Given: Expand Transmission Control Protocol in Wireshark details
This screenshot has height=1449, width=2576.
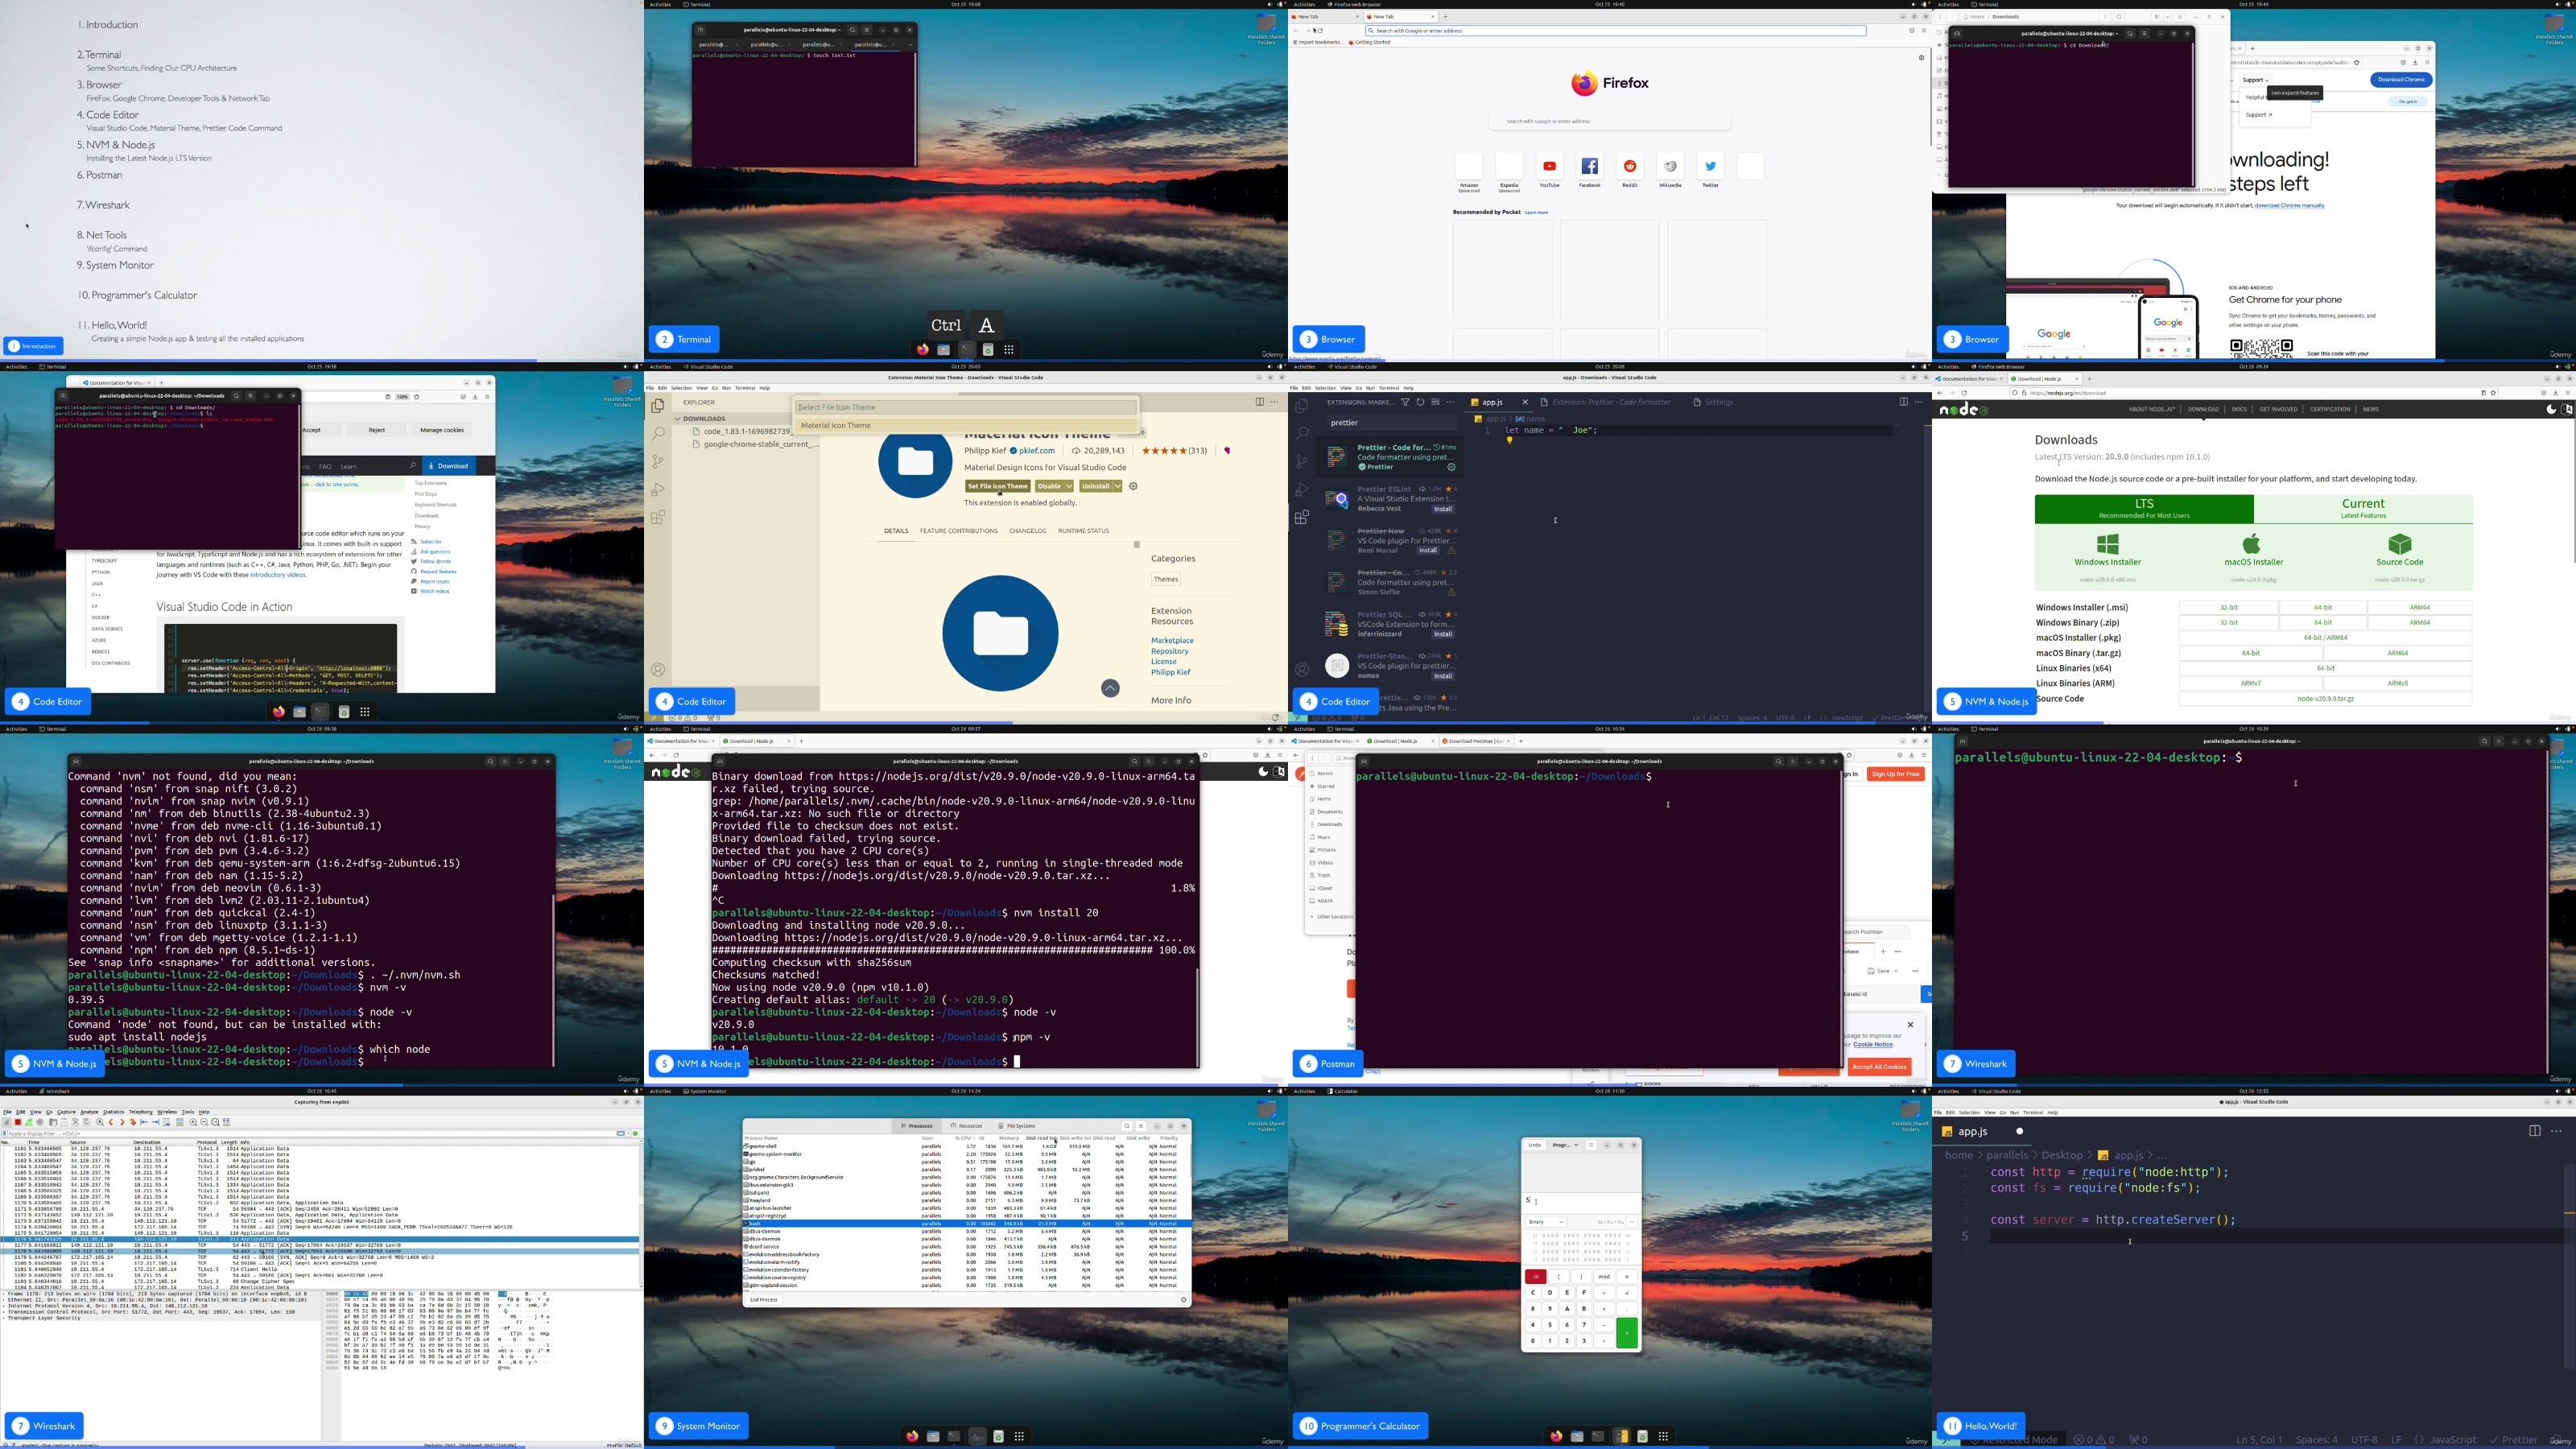Looking at the screenshot, I should click(x=4, y=1312).
